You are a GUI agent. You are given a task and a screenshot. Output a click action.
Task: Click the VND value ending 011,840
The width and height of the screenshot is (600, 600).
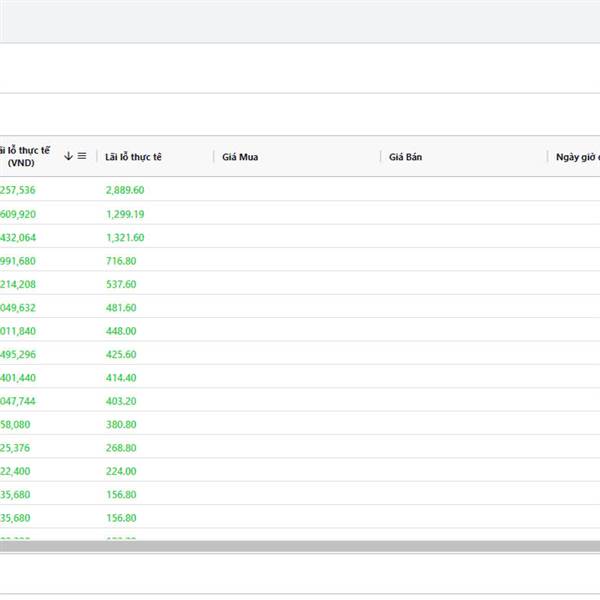[18, 331]
